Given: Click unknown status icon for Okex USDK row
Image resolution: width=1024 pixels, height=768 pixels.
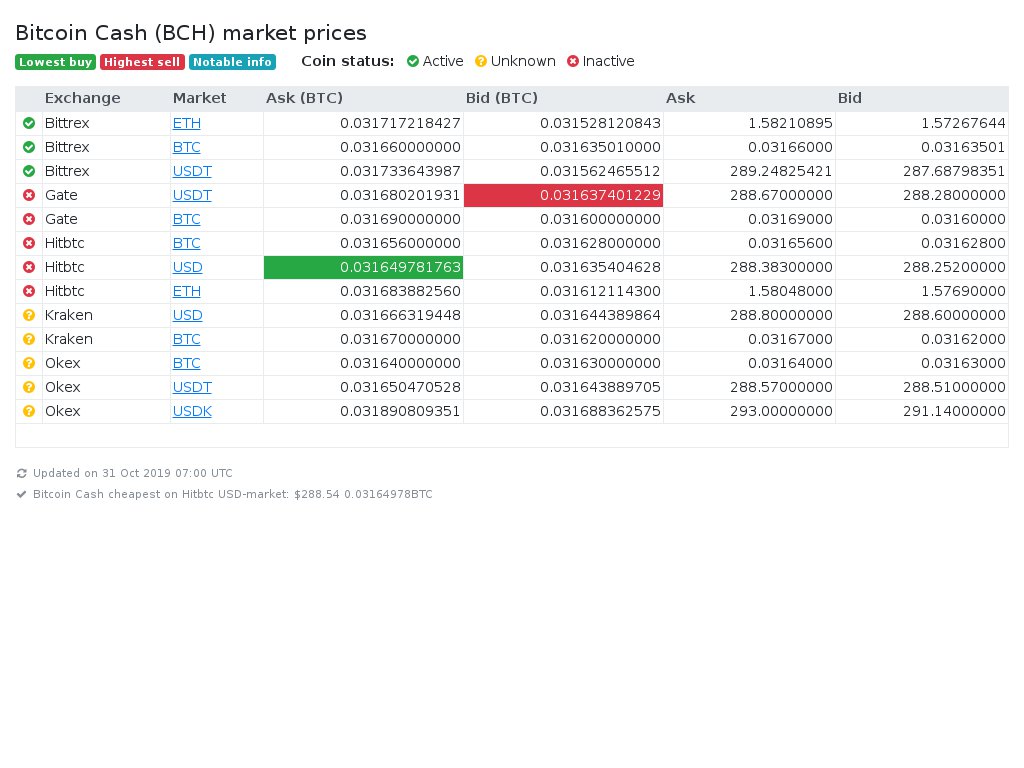Looking at the screenshot, I should pos(29,411).
